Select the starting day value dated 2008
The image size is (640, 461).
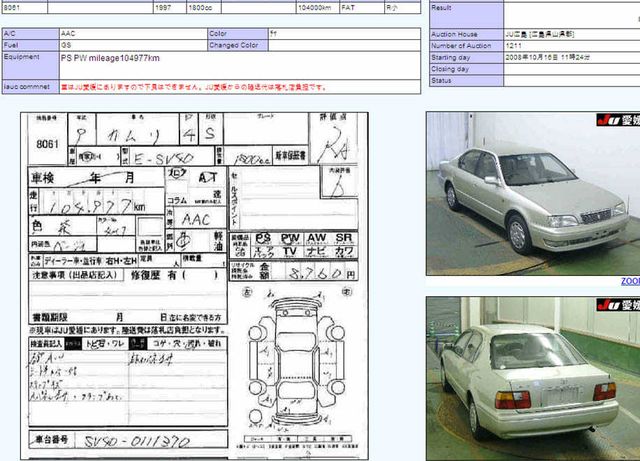click(x=547, y=58)
